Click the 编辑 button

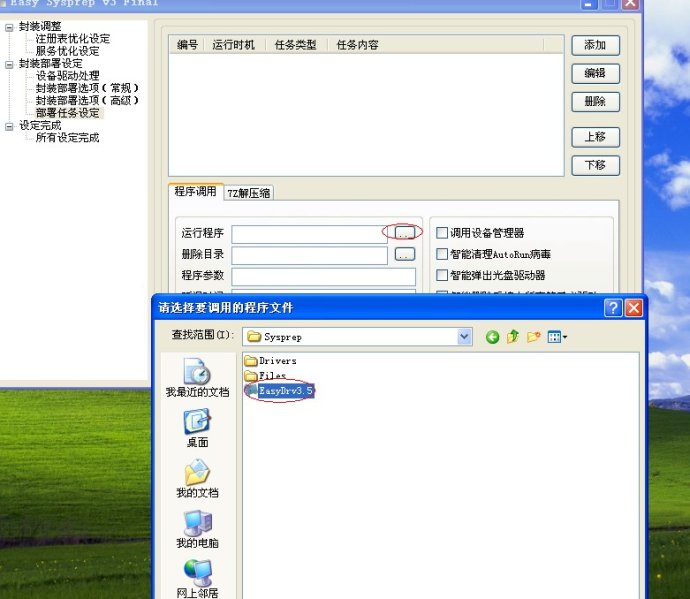(595, 73)
